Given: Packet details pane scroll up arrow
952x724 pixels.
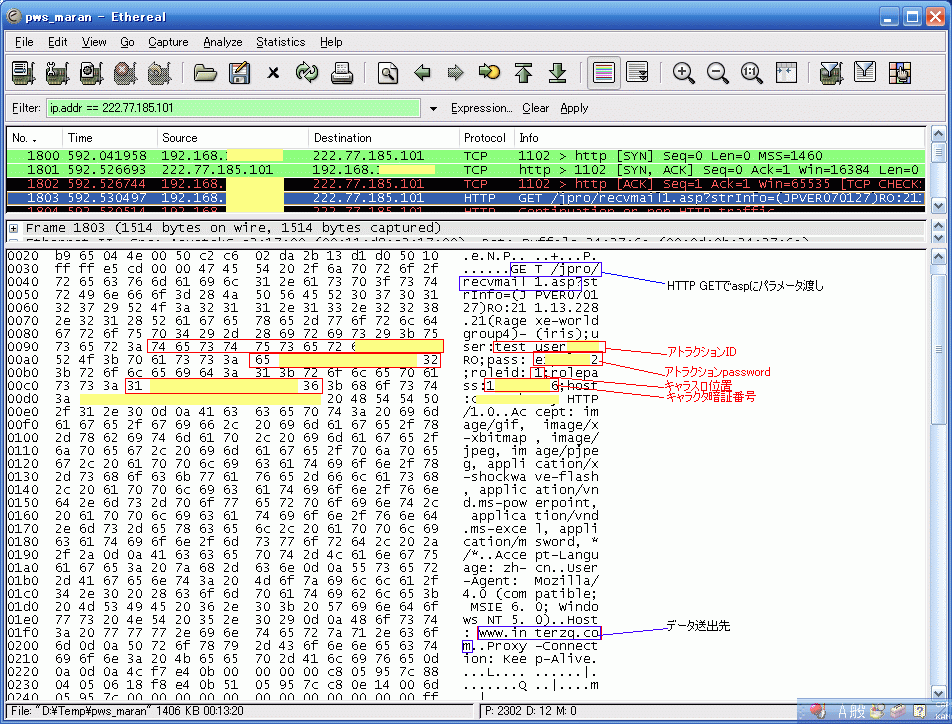Looking at the screenshot, I should click(938, 225).
